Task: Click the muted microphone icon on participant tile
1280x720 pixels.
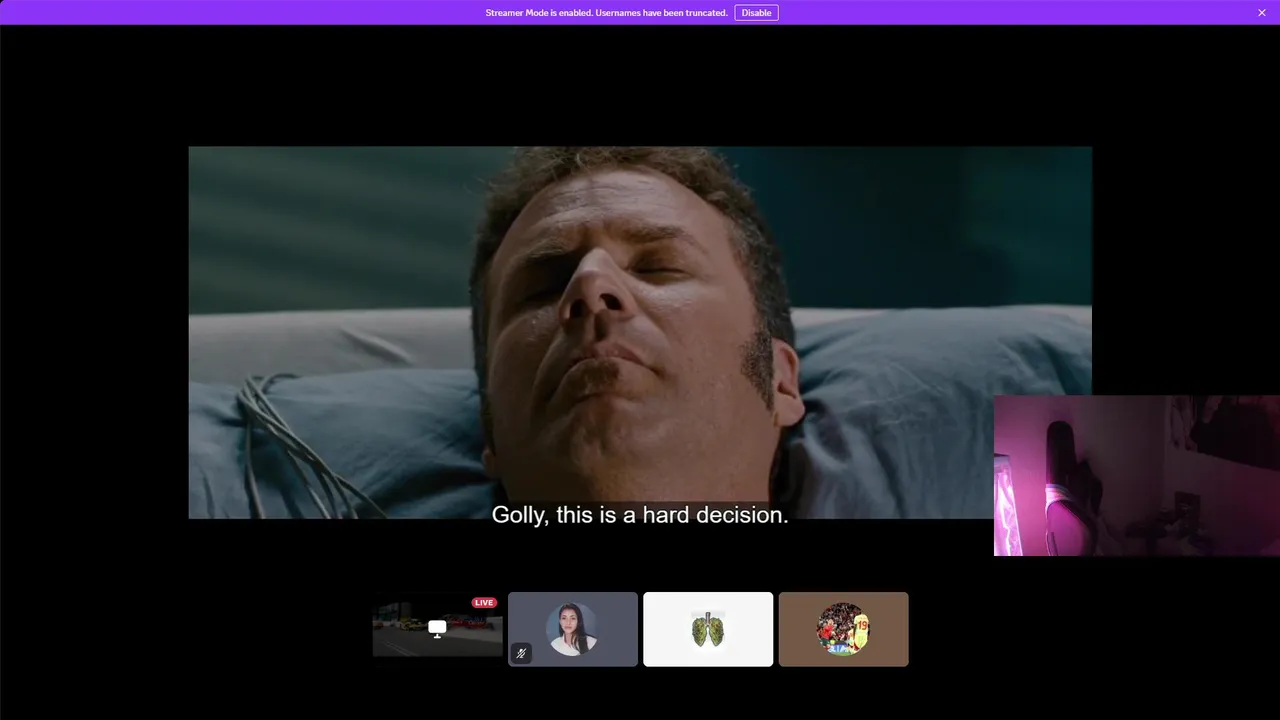Action: pyautogui.click(x=521, y=653)
